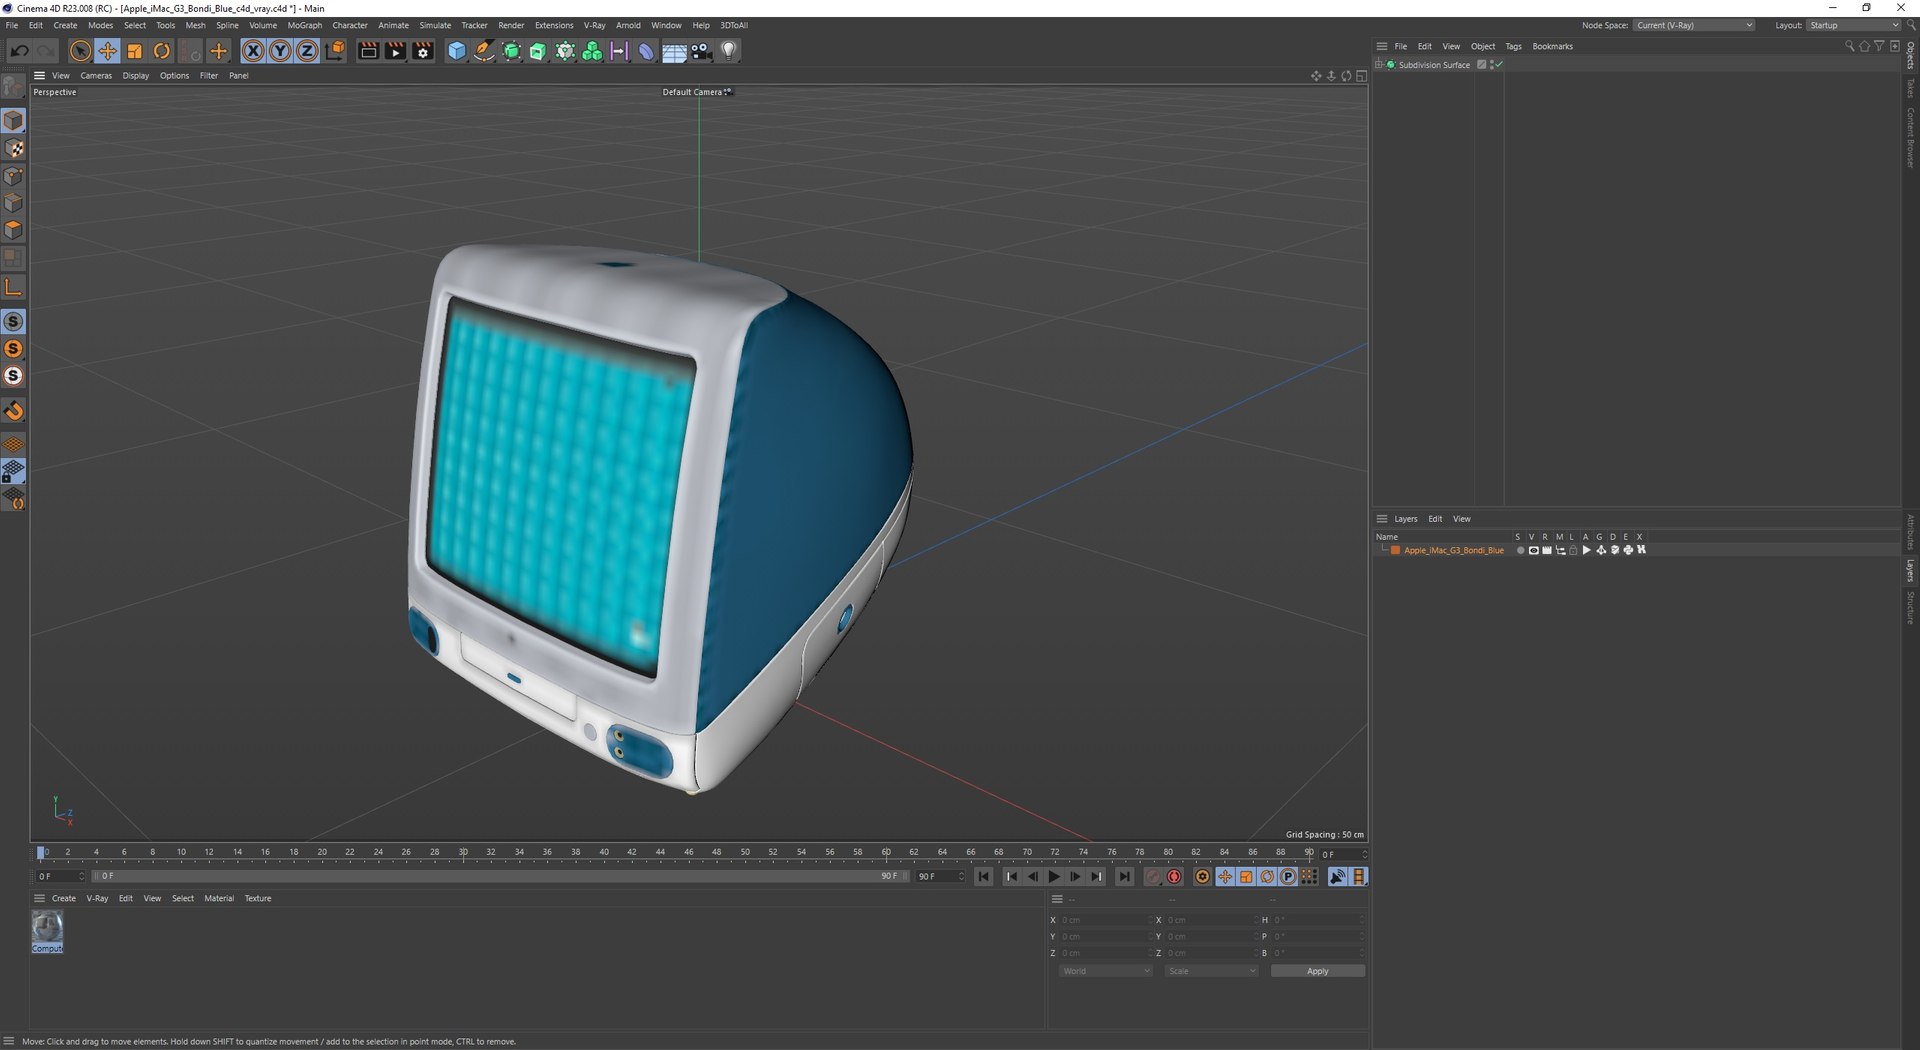Open the Subdivision Surface generators icon
The height and width of the screenshot is (1050, 1920).
[x=511, y=51]
